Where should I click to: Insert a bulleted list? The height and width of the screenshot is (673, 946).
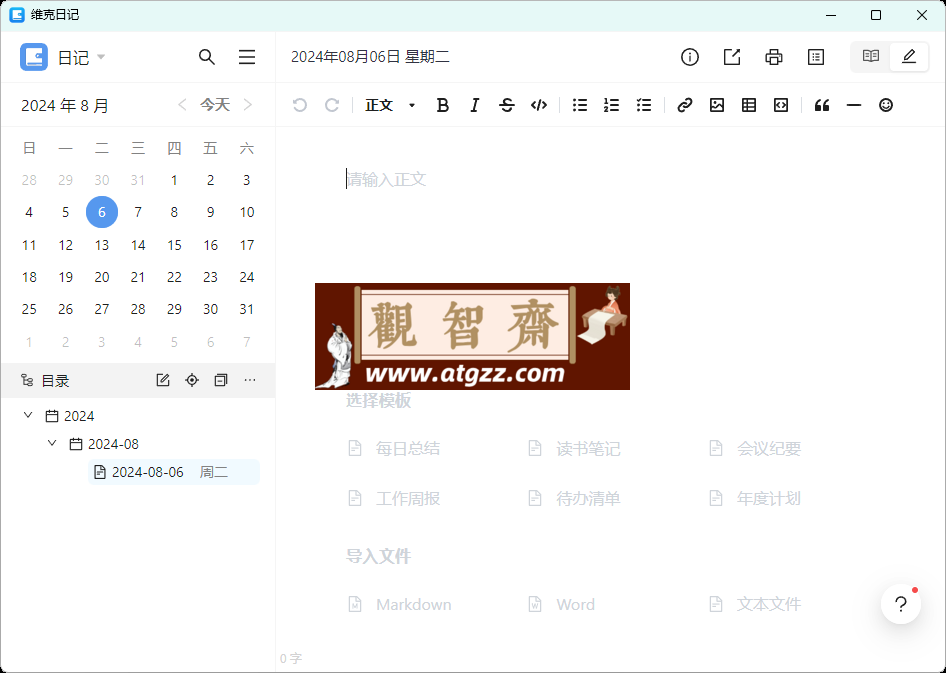[580, 106]
